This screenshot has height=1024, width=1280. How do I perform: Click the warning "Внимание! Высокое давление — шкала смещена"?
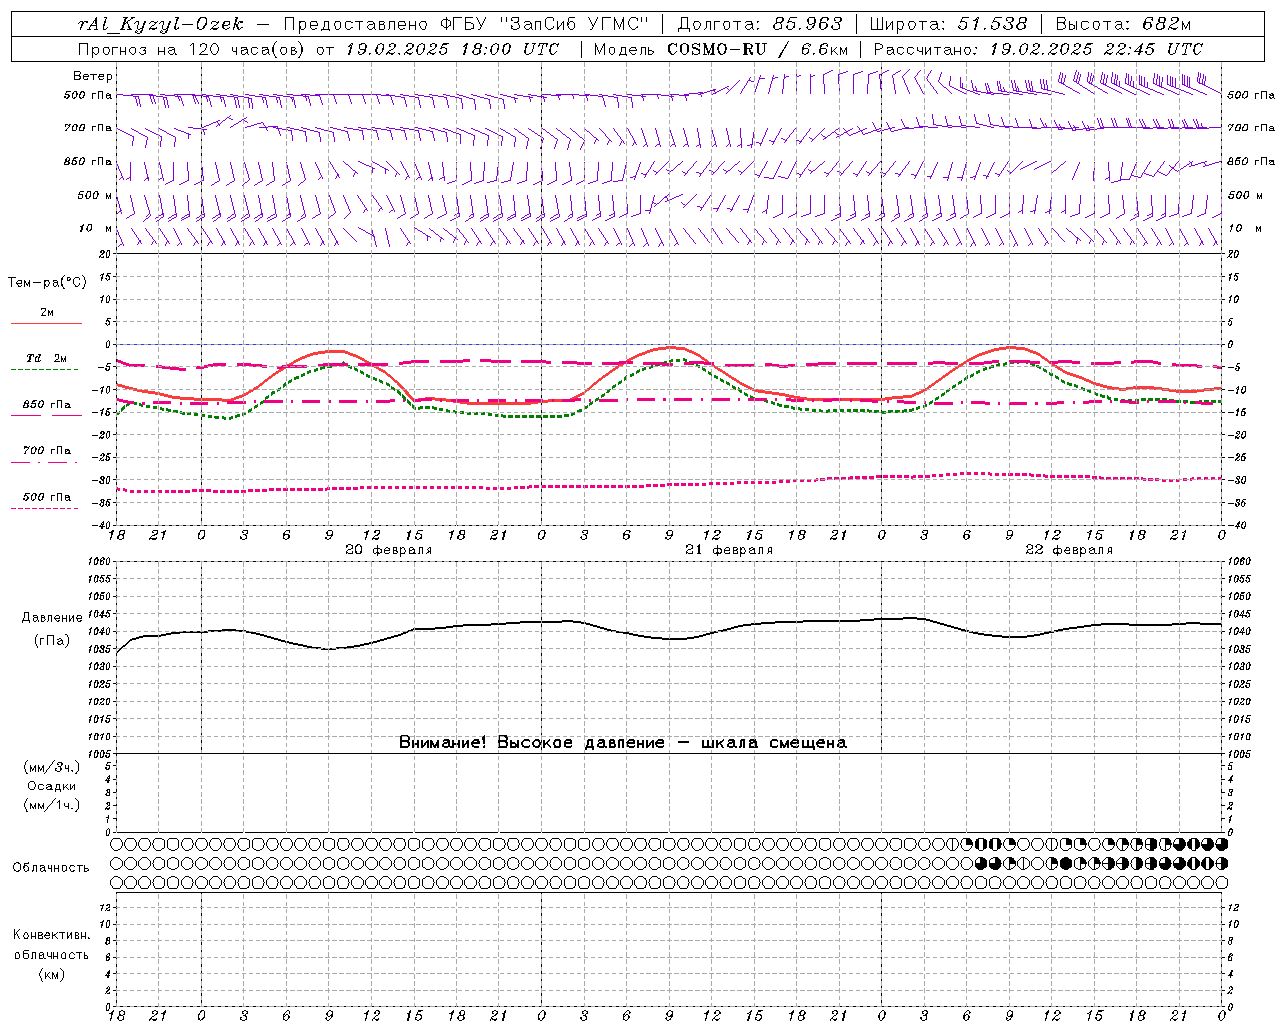pyautogui.click(x=623, y=743)
